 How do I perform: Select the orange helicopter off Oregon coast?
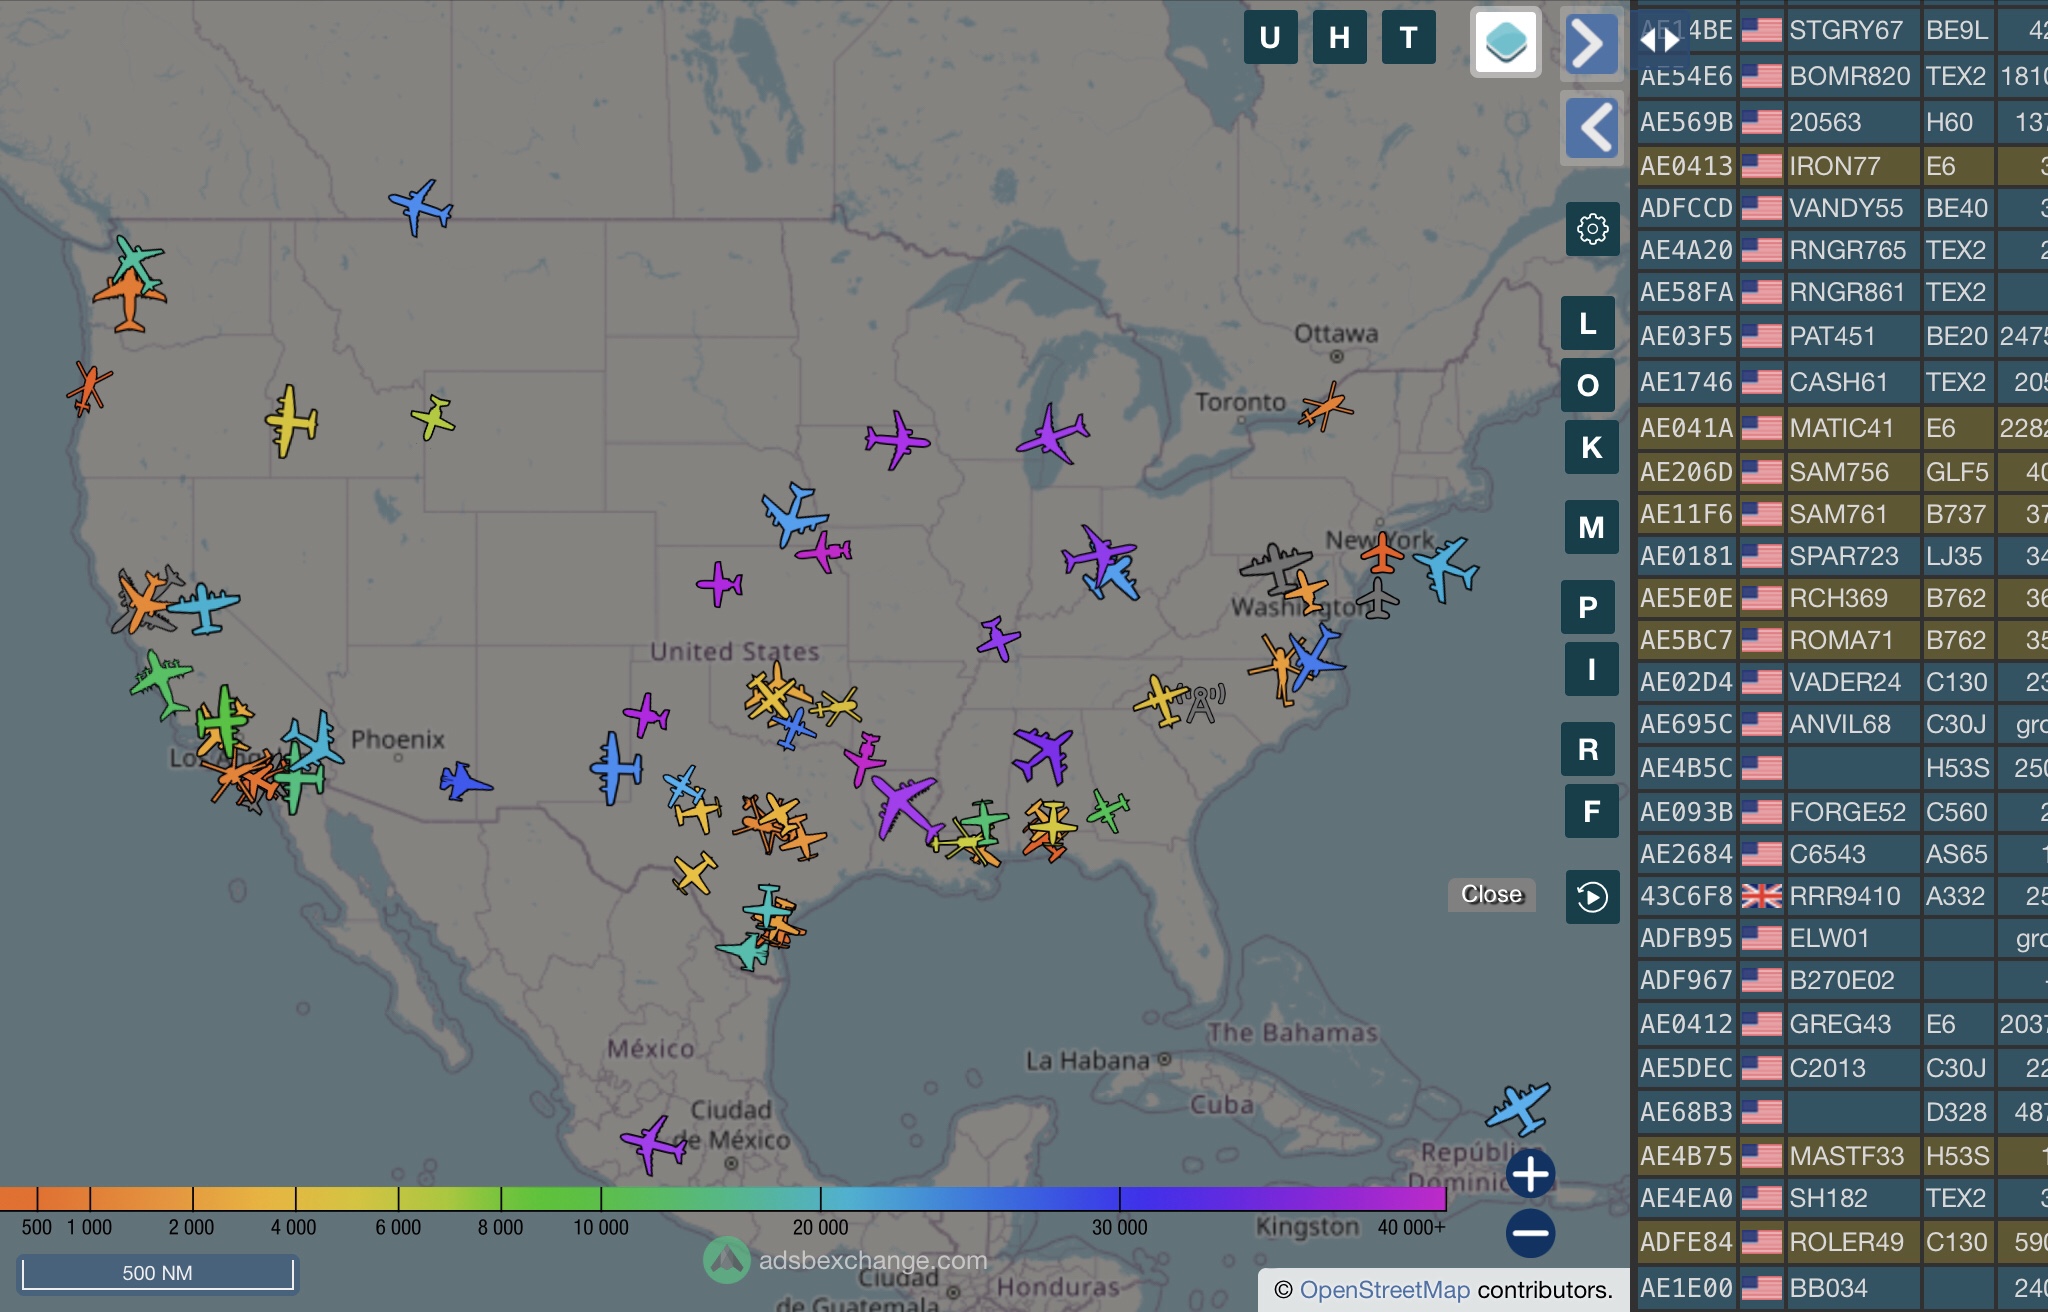tap(89, 389)
